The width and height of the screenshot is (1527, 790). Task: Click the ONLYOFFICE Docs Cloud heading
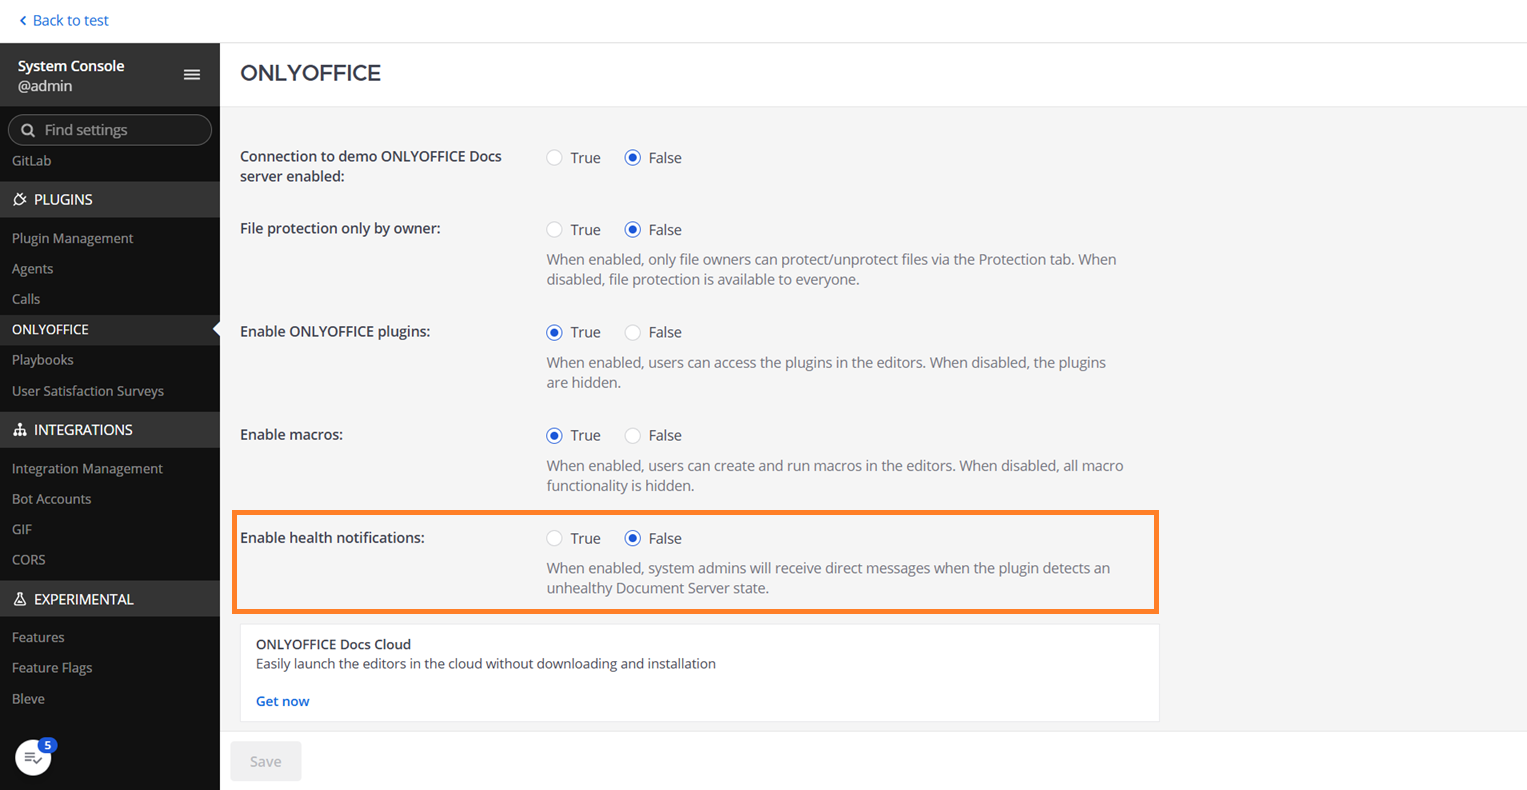pos(333,644)
